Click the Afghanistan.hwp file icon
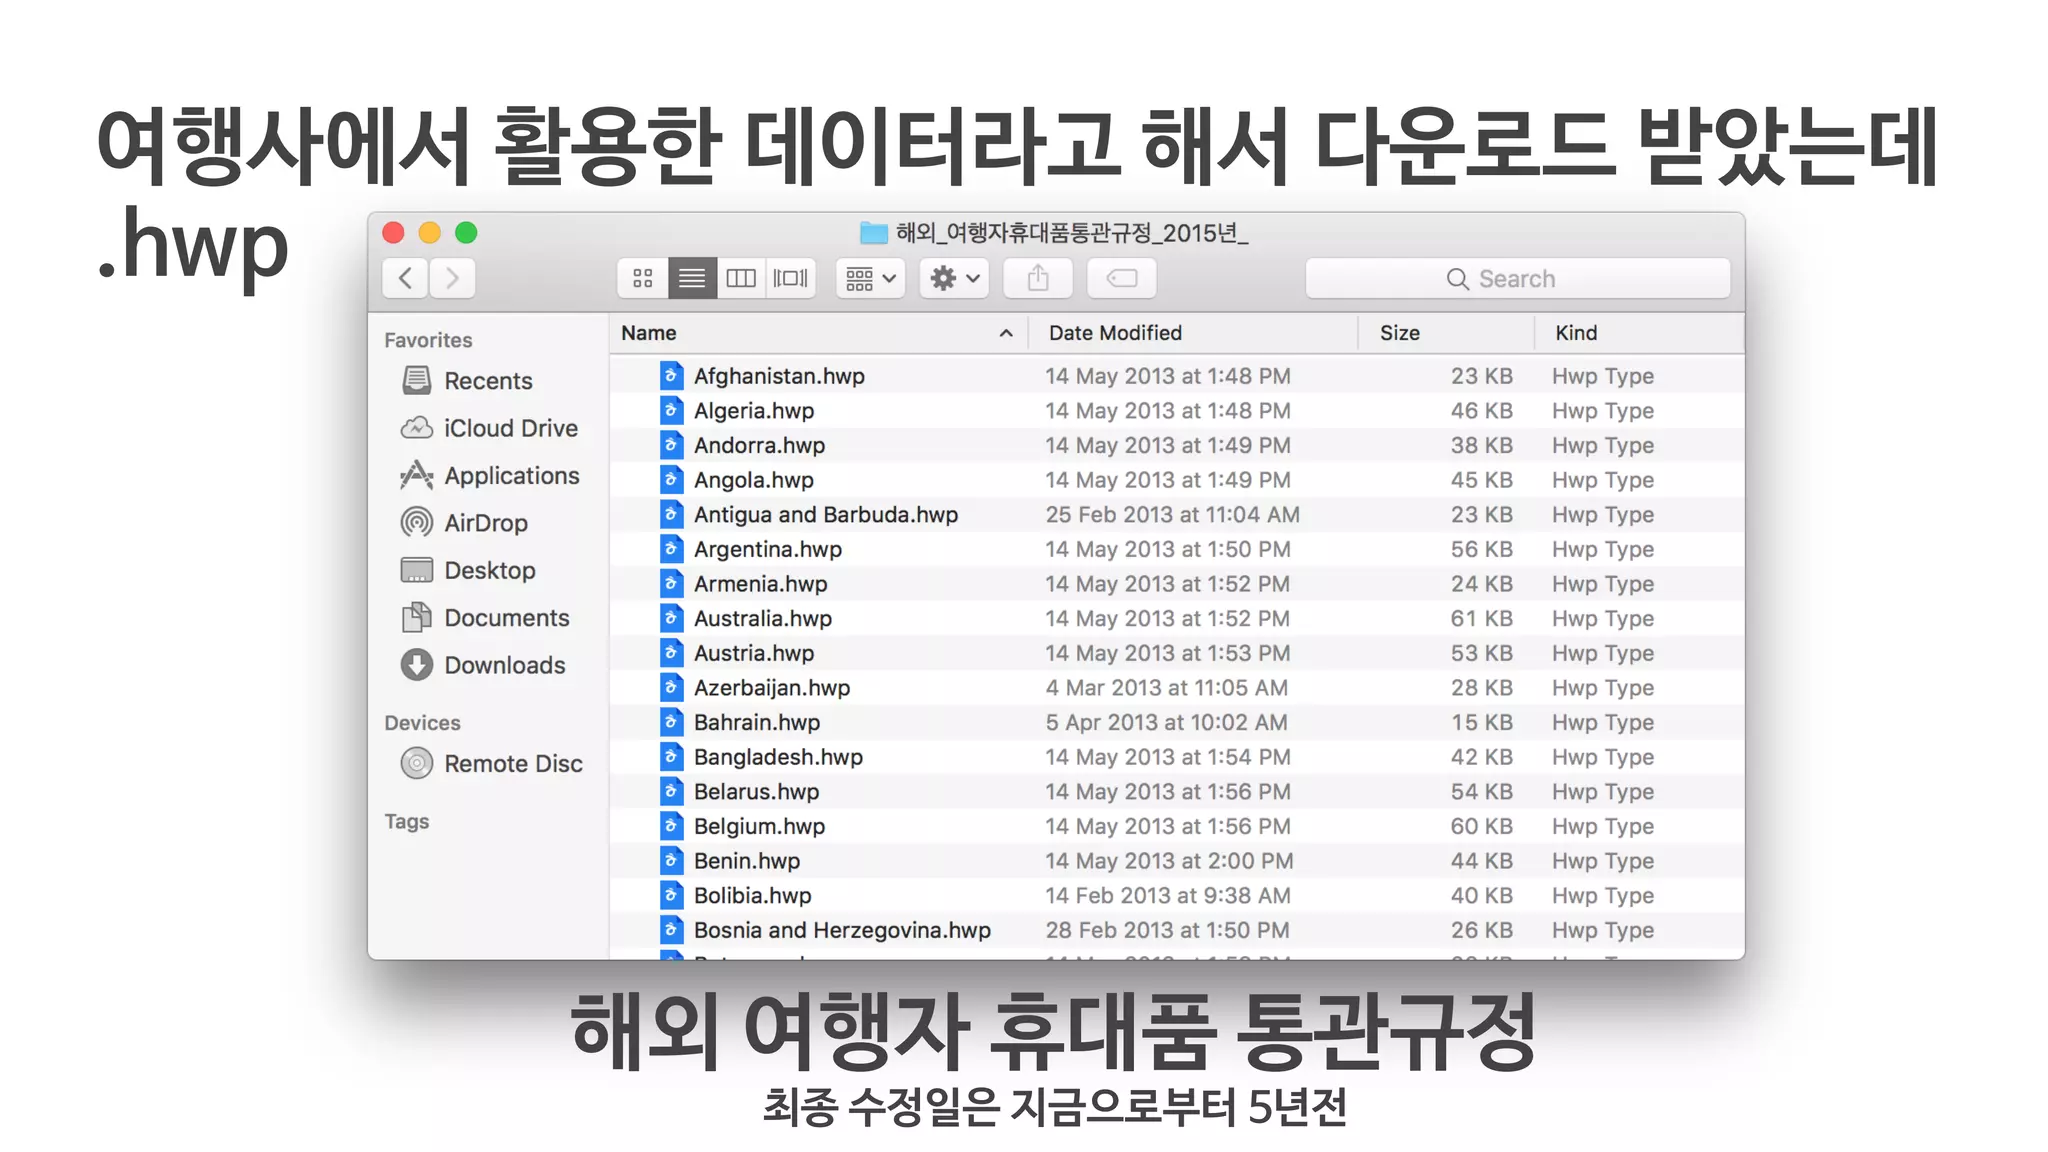Image resolution: width=2048 pixels, height=1152 pixels. 672,376
